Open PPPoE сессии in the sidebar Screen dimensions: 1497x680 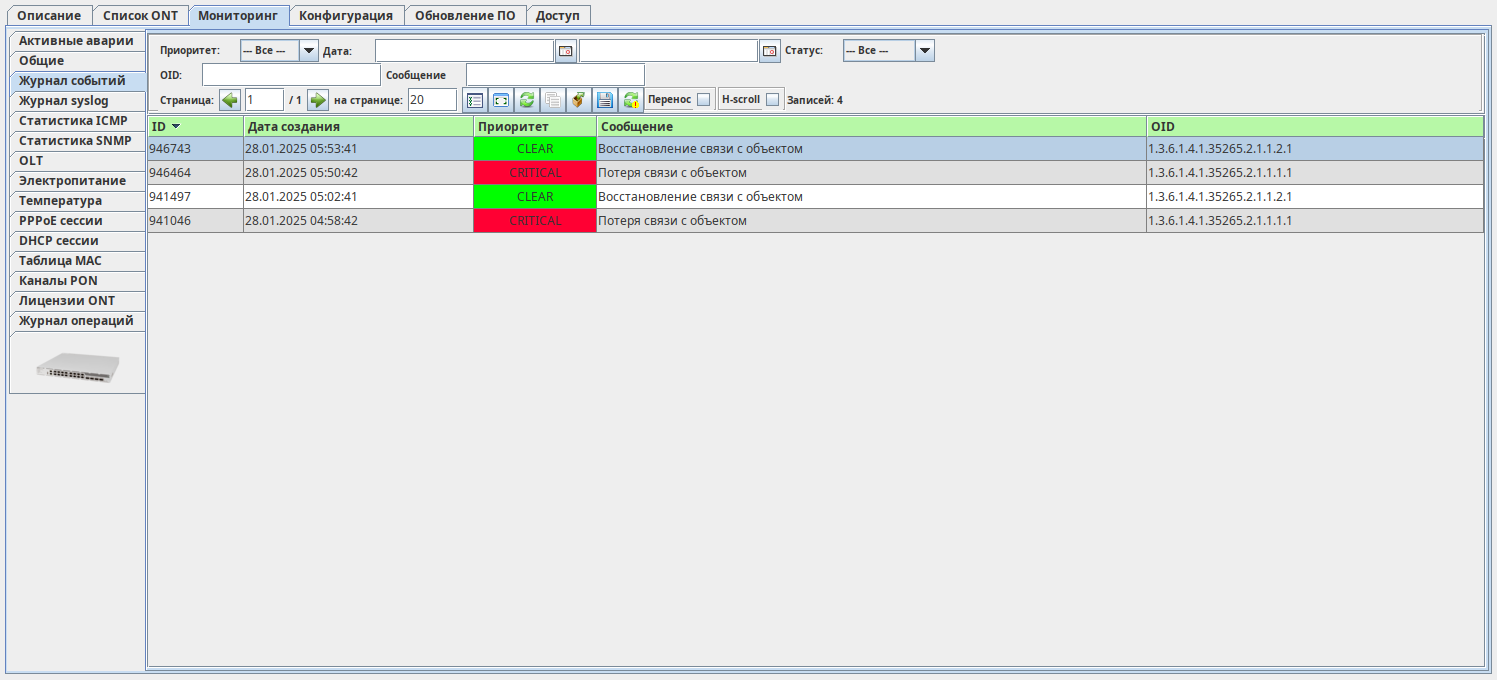point(77,221)
